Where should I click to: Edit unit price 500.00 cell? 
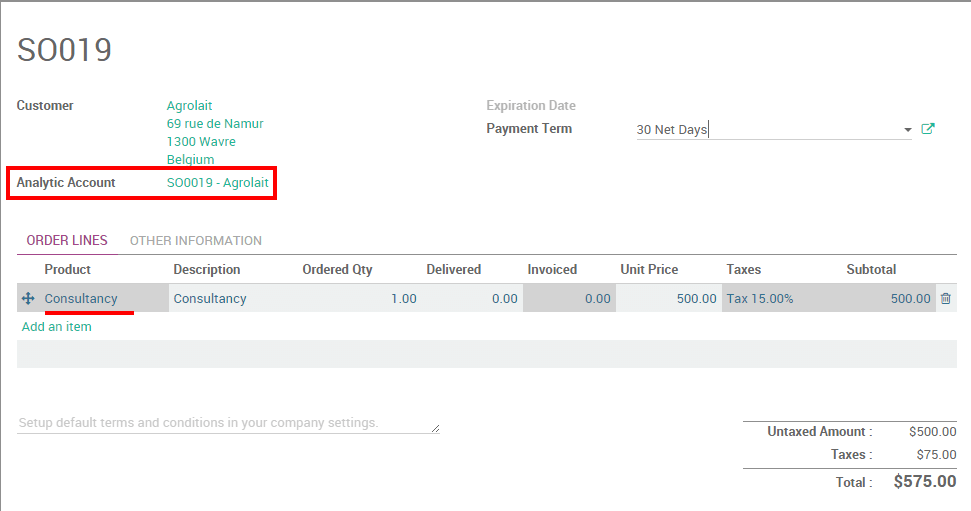pos(669,299)
